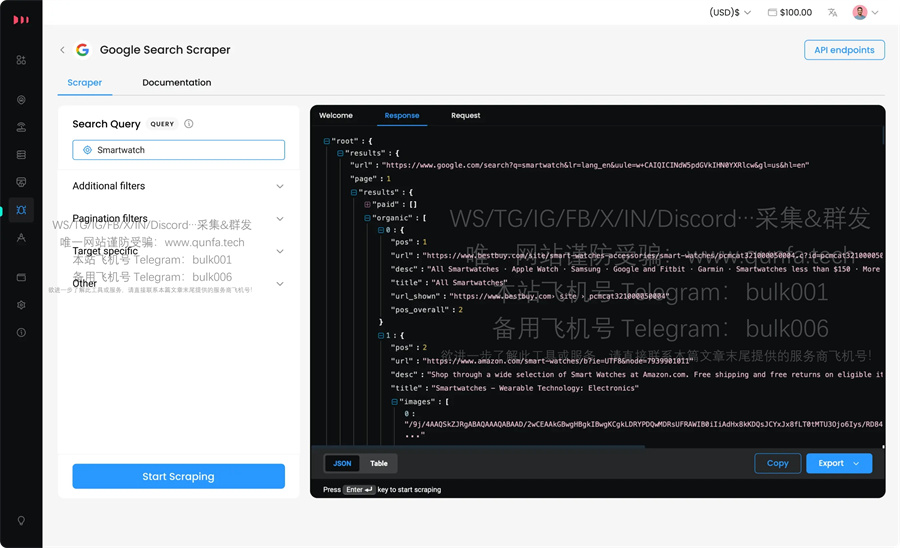900x548 pixels.
Task: Click the Start Scraping button
Action: (x=179, y=477)
